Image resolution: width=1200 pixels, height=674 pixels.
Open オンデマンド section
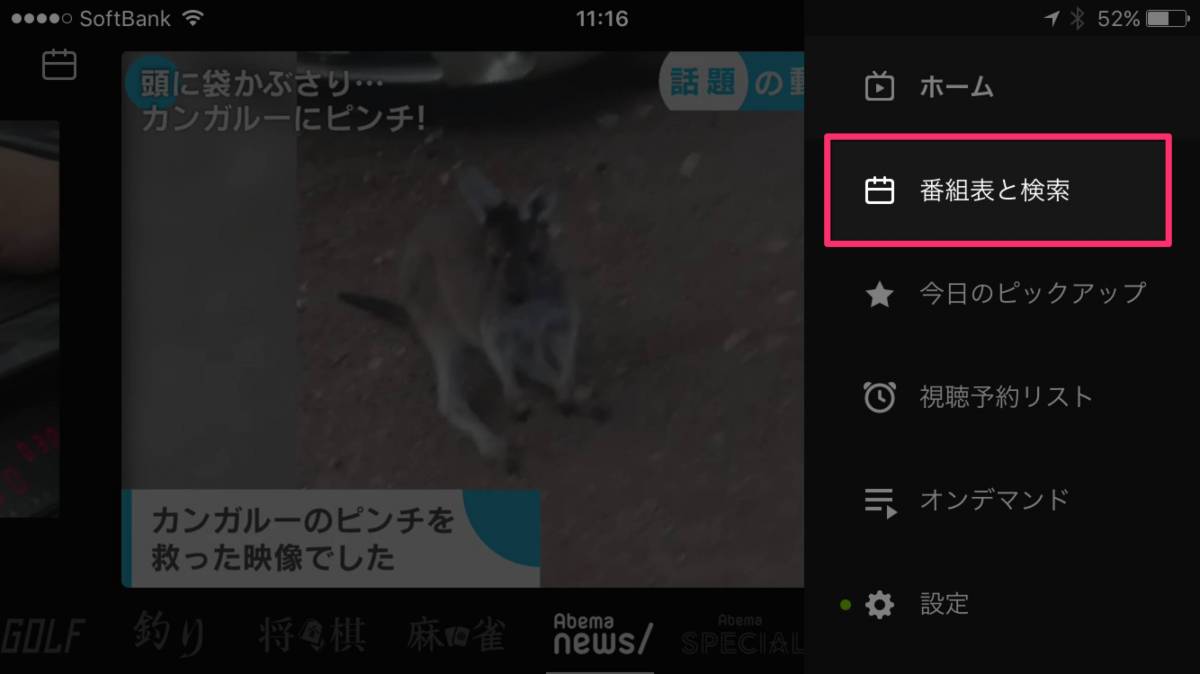tap(994, 500)
